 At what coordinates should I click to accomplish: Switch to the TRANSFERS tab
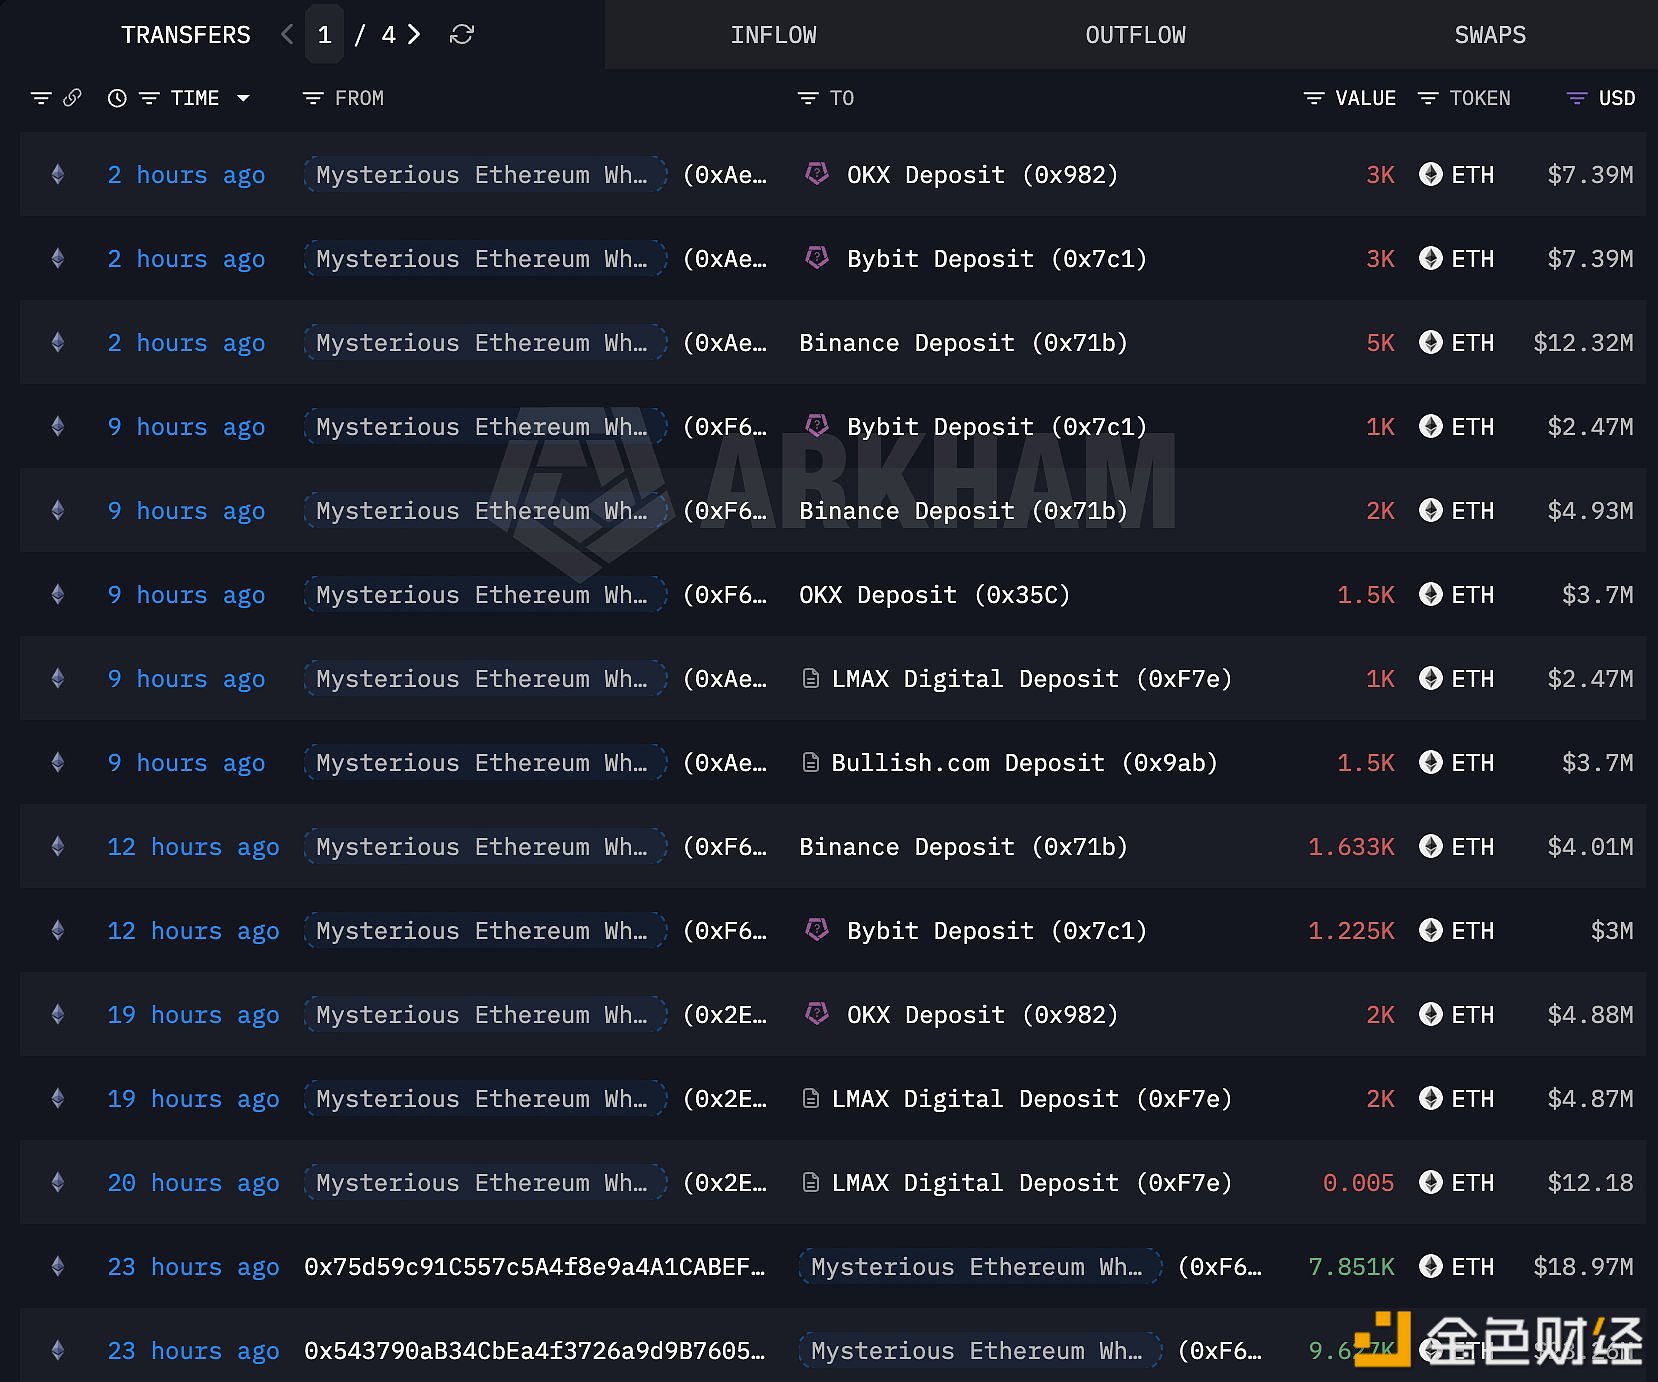point(186,35)
